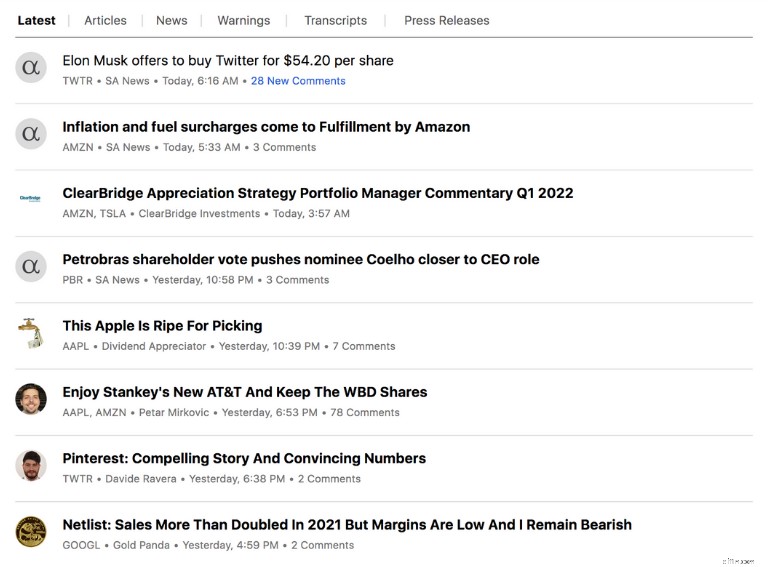Open Netlist Sales More Than Doubled article
768x567 pixels.
click(347, 525)
